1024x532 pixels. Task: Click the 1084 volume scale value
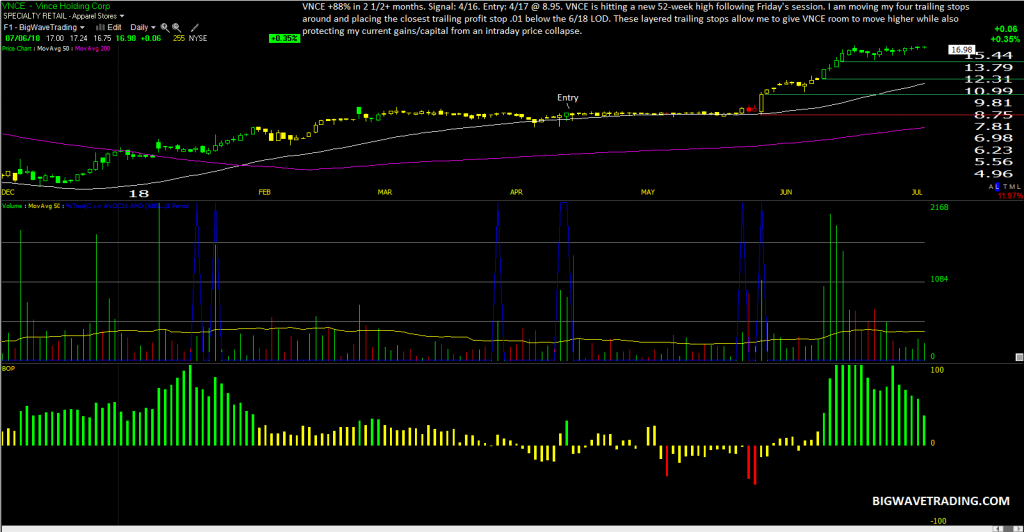pyautogui.click(x=939, y=279)
